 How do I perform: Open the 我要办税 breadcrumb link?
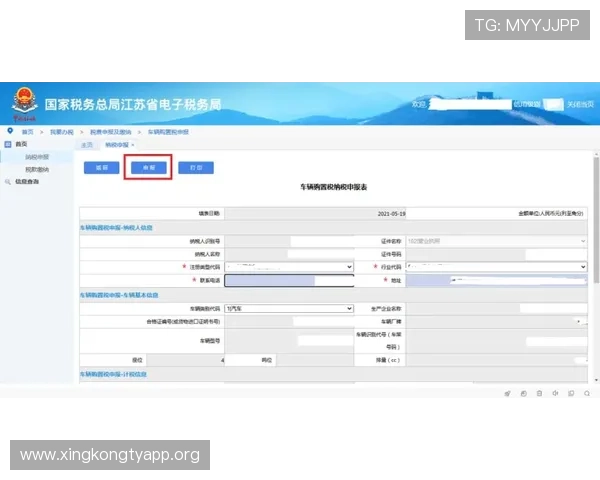pos(61,132)
